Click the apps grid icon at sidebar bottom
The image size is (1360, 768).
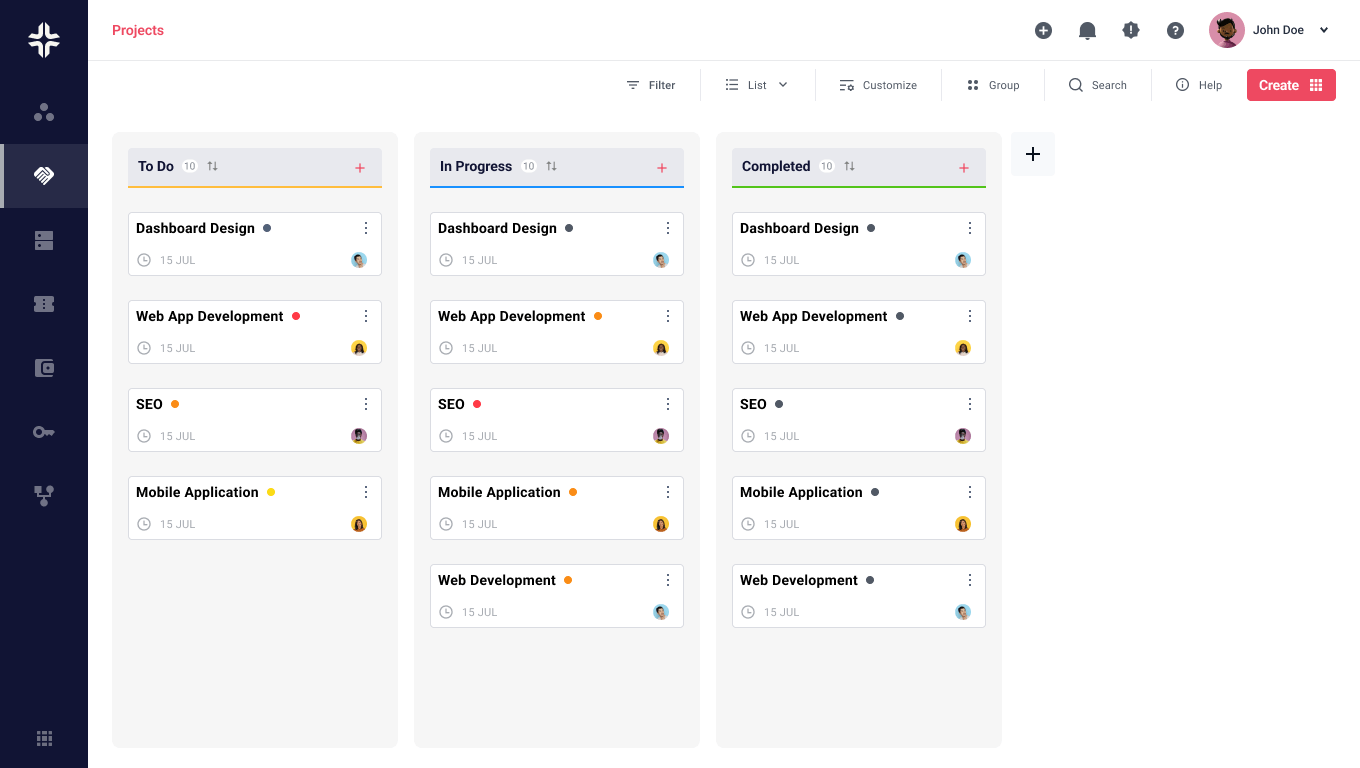(x=44, y=738)
